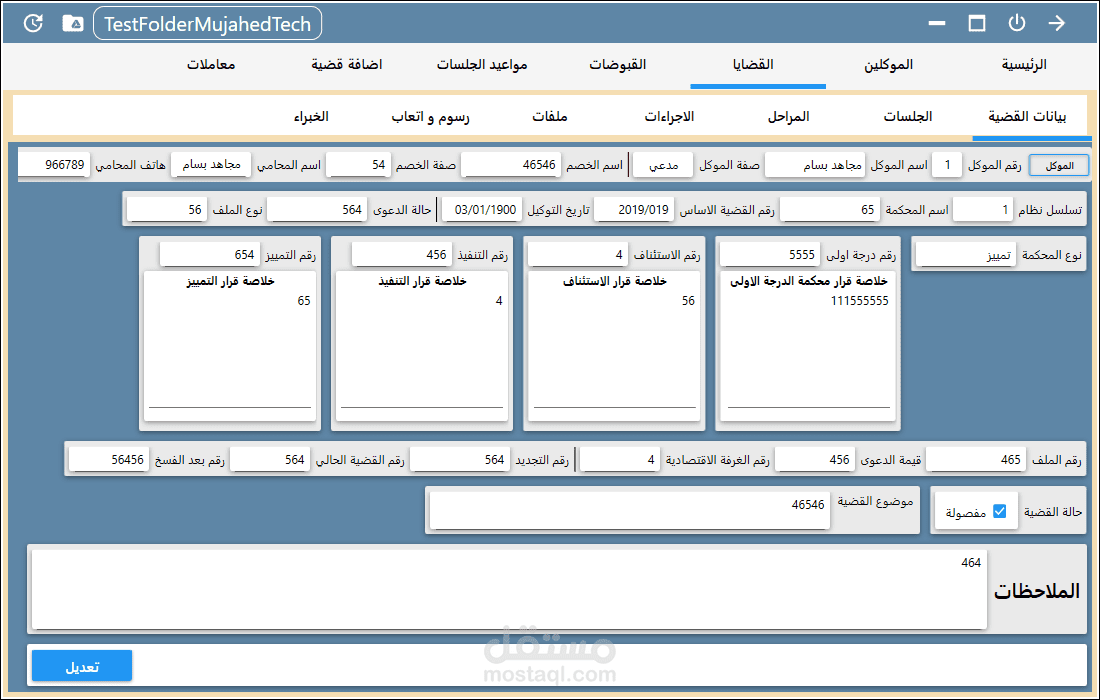Click the صفة الخصم field
Viewport: 1100px width, 700px height.
(x=358, y=165)
